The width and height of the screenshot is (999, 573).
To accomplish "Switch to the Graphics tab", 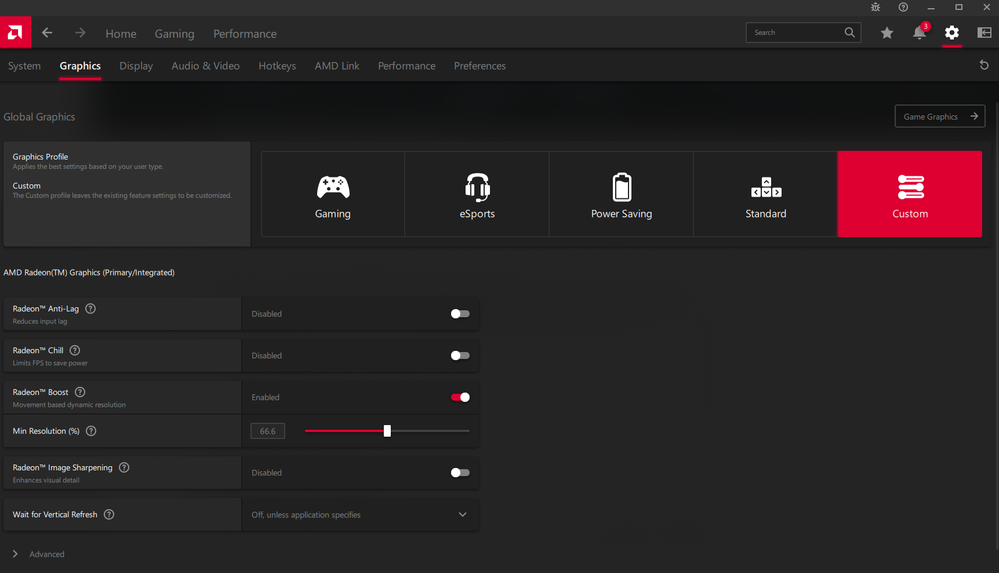I will (x=80, y=66).
